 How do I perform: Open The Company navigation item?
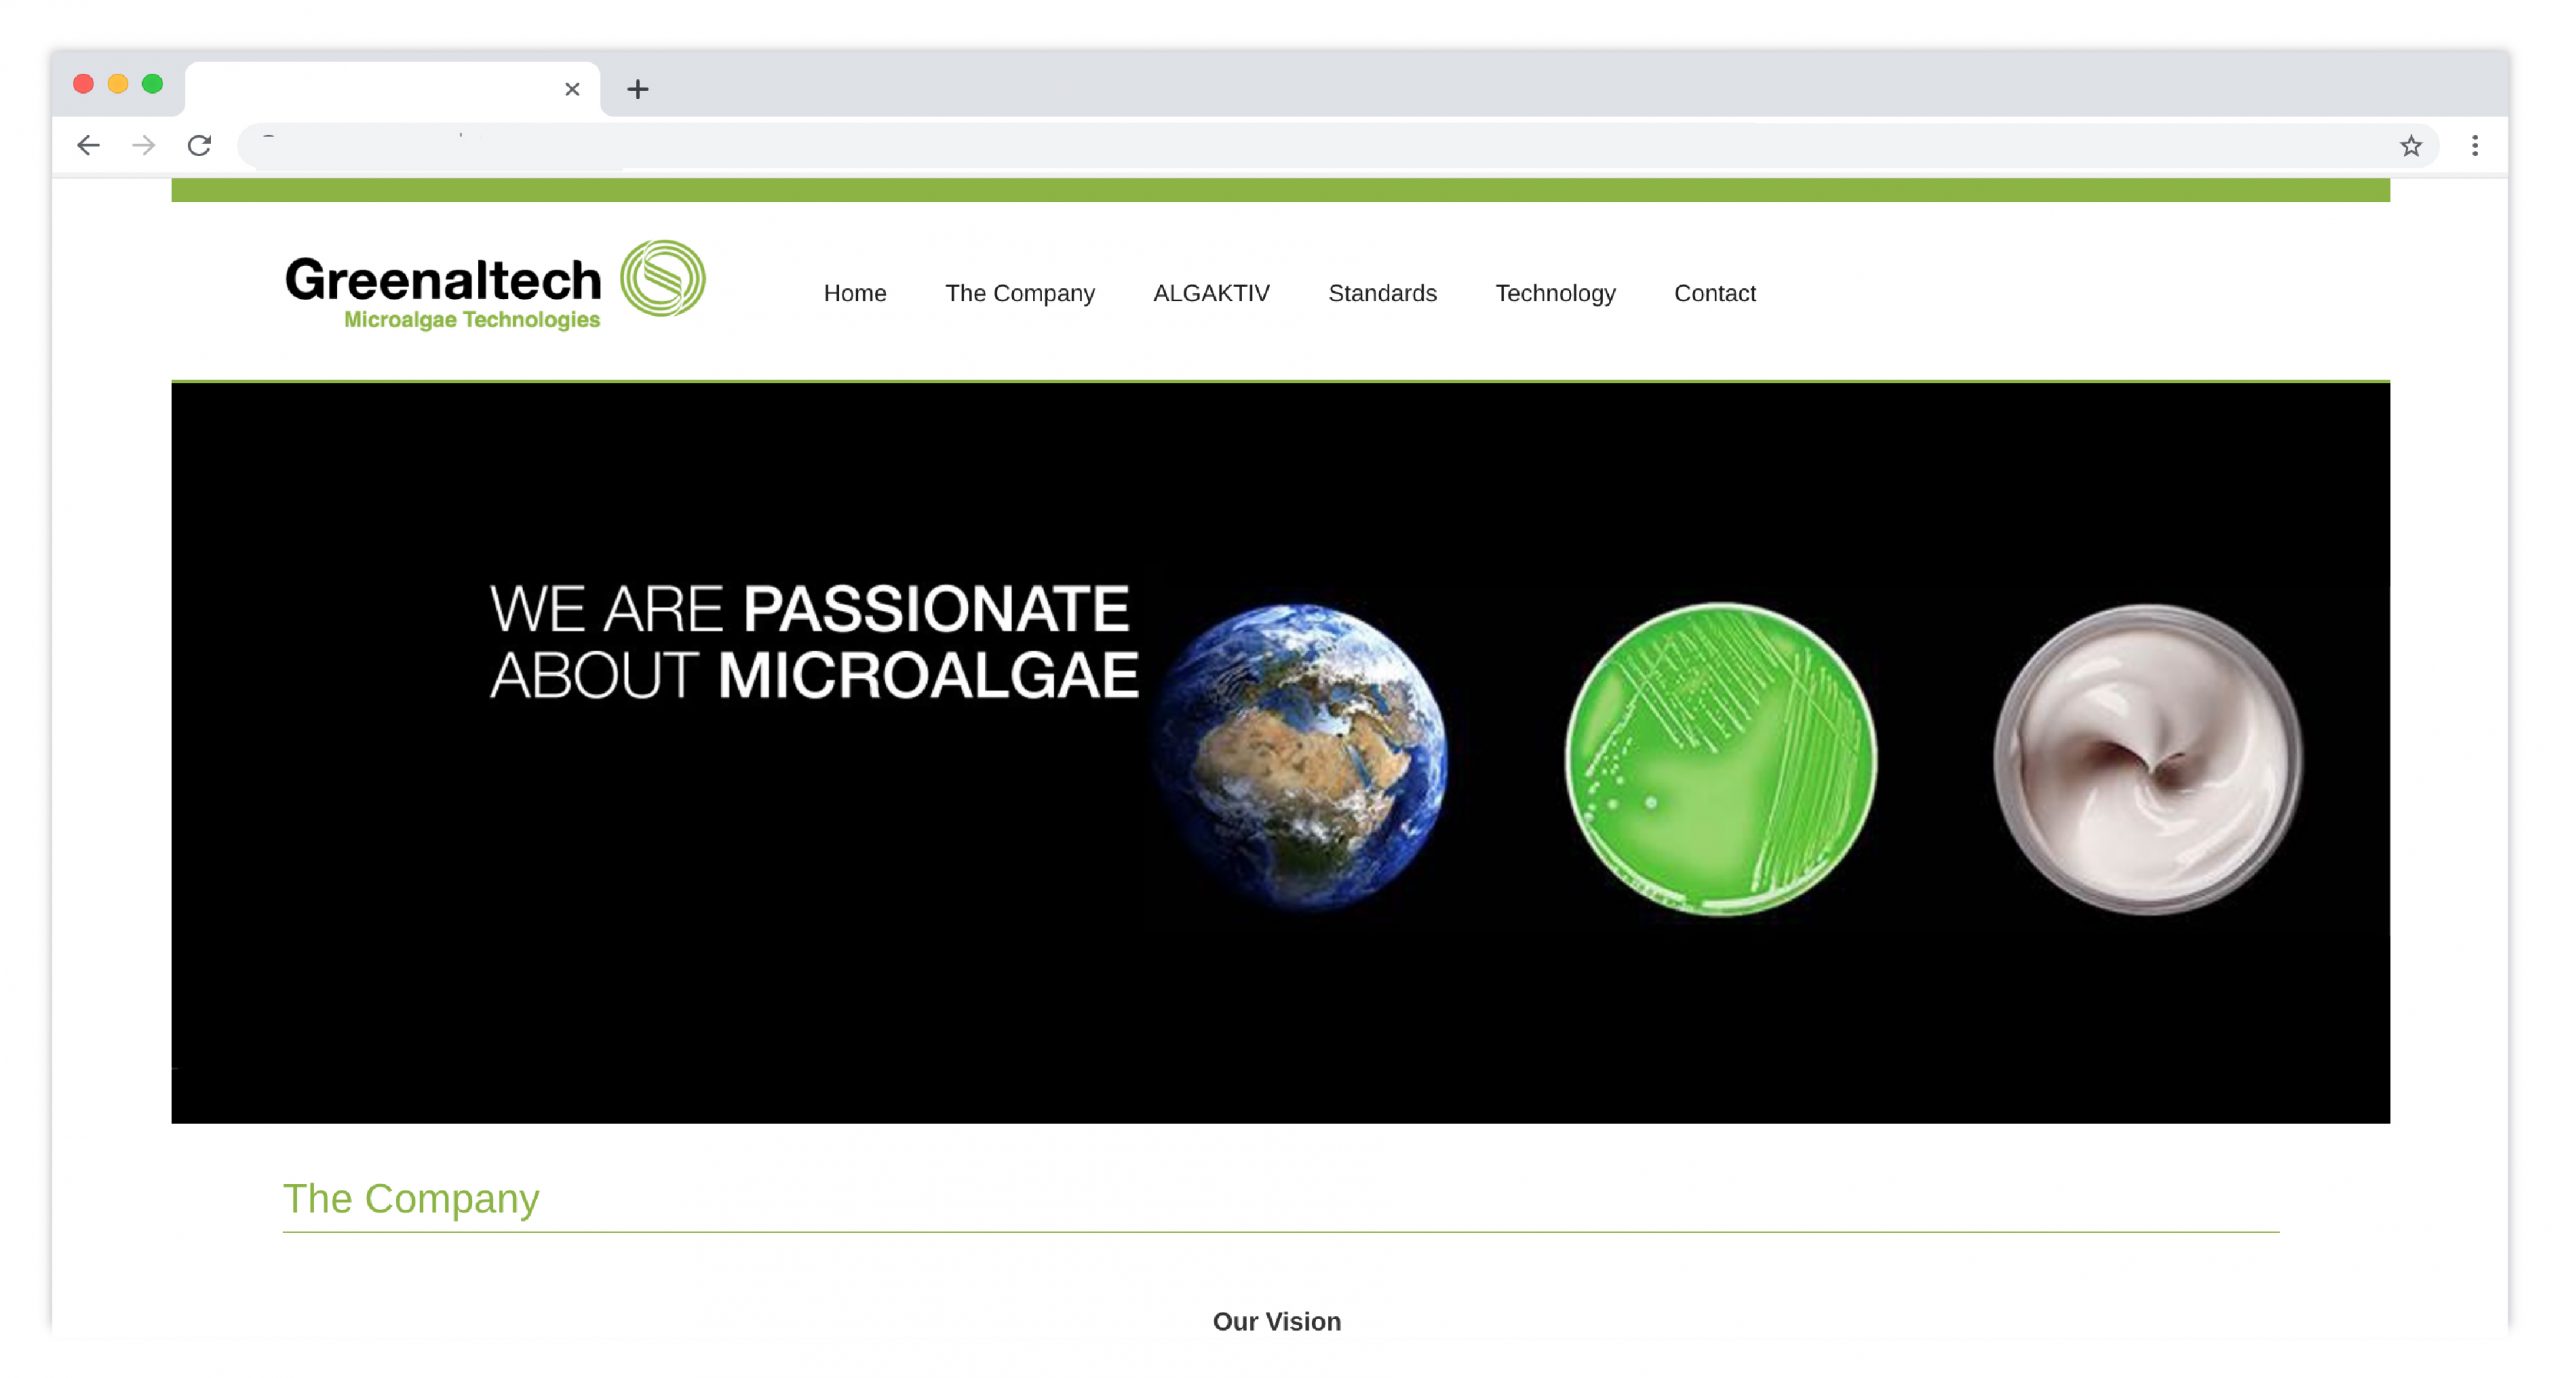click(1019, 293)
